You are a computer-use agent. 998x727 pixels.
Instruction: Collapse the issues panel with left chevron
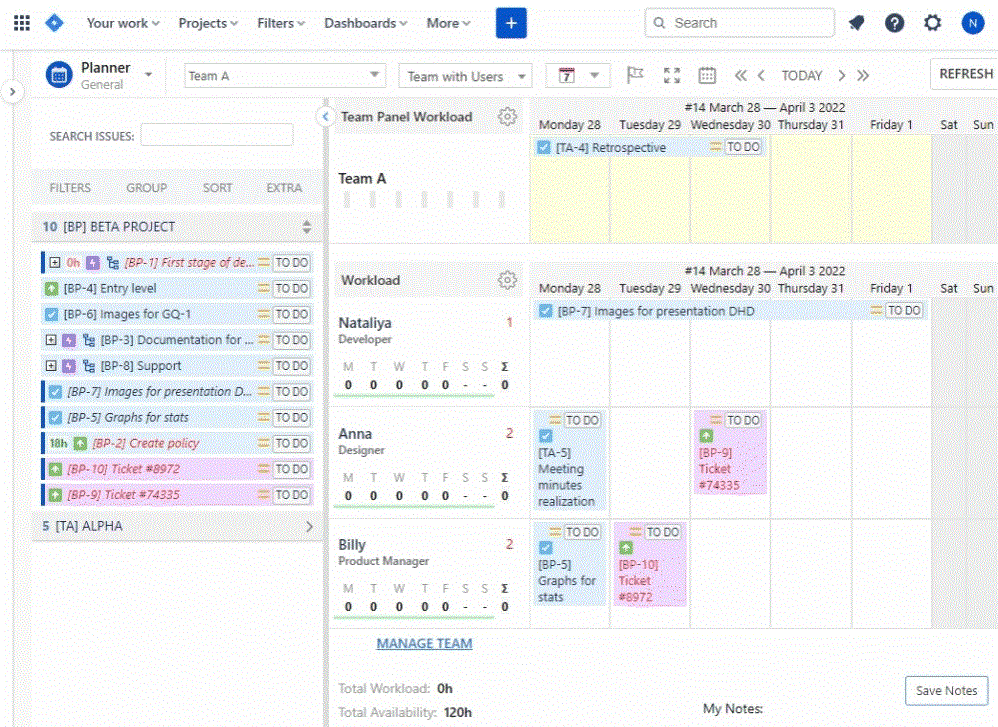tap(325, 116)
